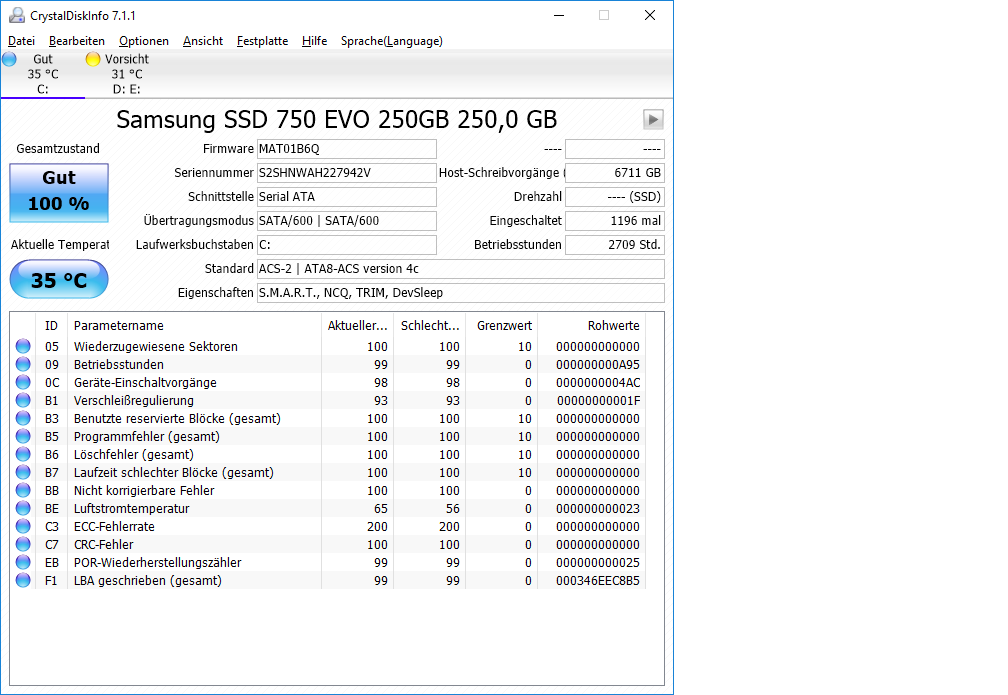Screen dimensions: 1008x695
Task: Click the Samsung SSD 750 EVO model title
Action: (336, 120)
